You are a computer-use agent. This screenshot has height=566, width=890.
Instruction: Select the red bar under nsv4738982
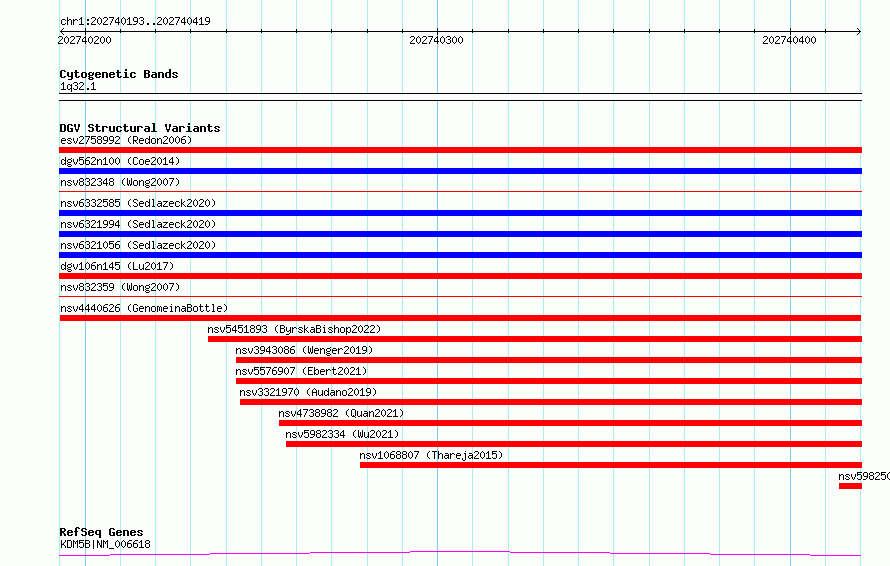570,423
